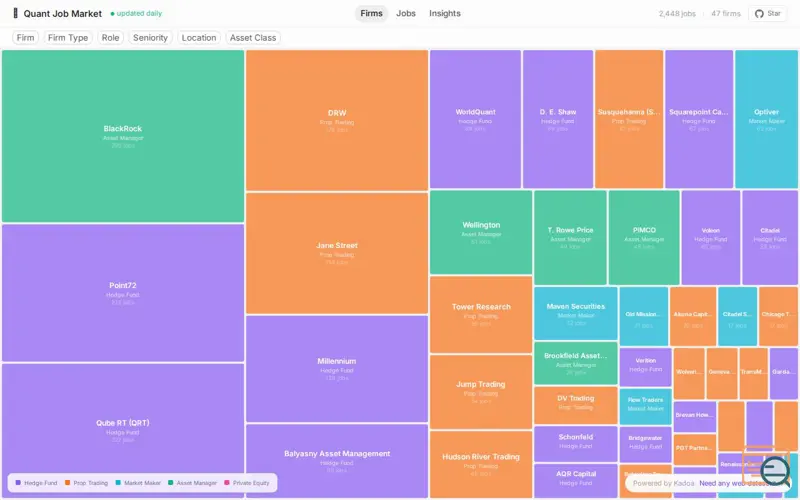Open the Brevan Howard tile

click(694, 416)
